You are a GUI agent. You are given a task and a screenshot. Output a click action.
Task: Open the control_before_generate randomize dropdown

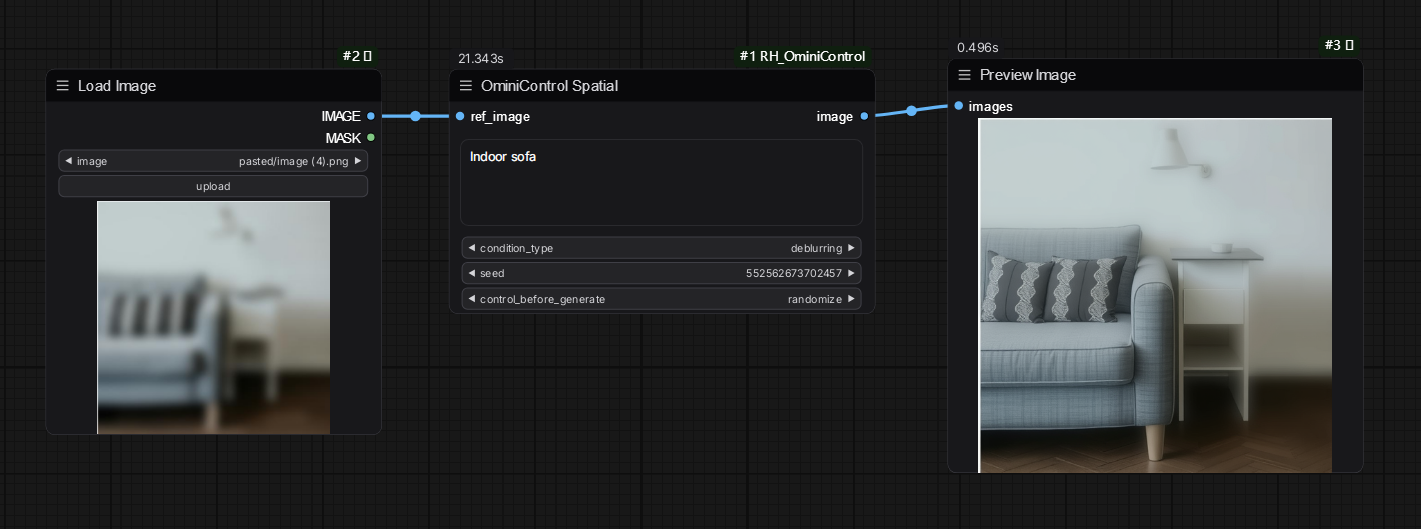pos(660,299)
